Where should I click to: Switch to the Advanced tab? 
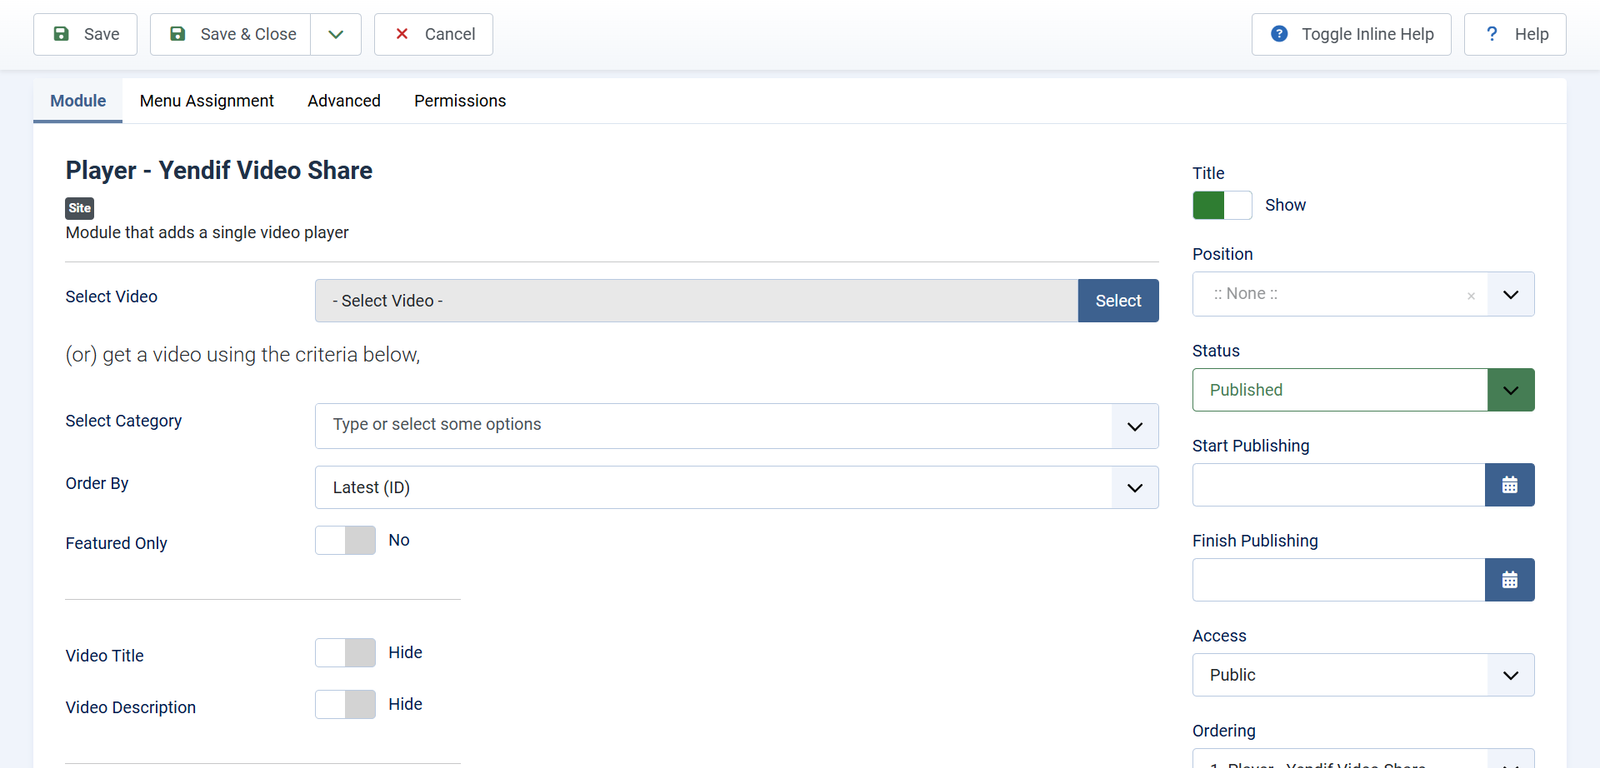pos(344,101)
